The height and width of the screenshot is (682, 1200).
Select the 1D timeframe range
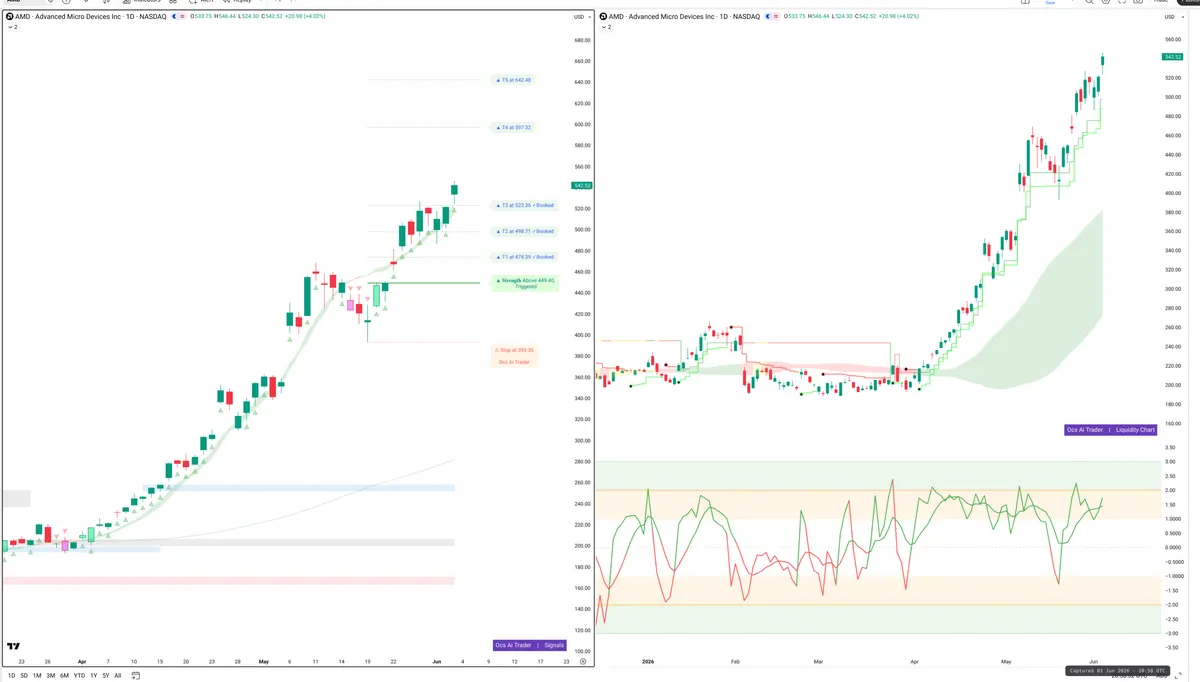click(x=12, y=675)
